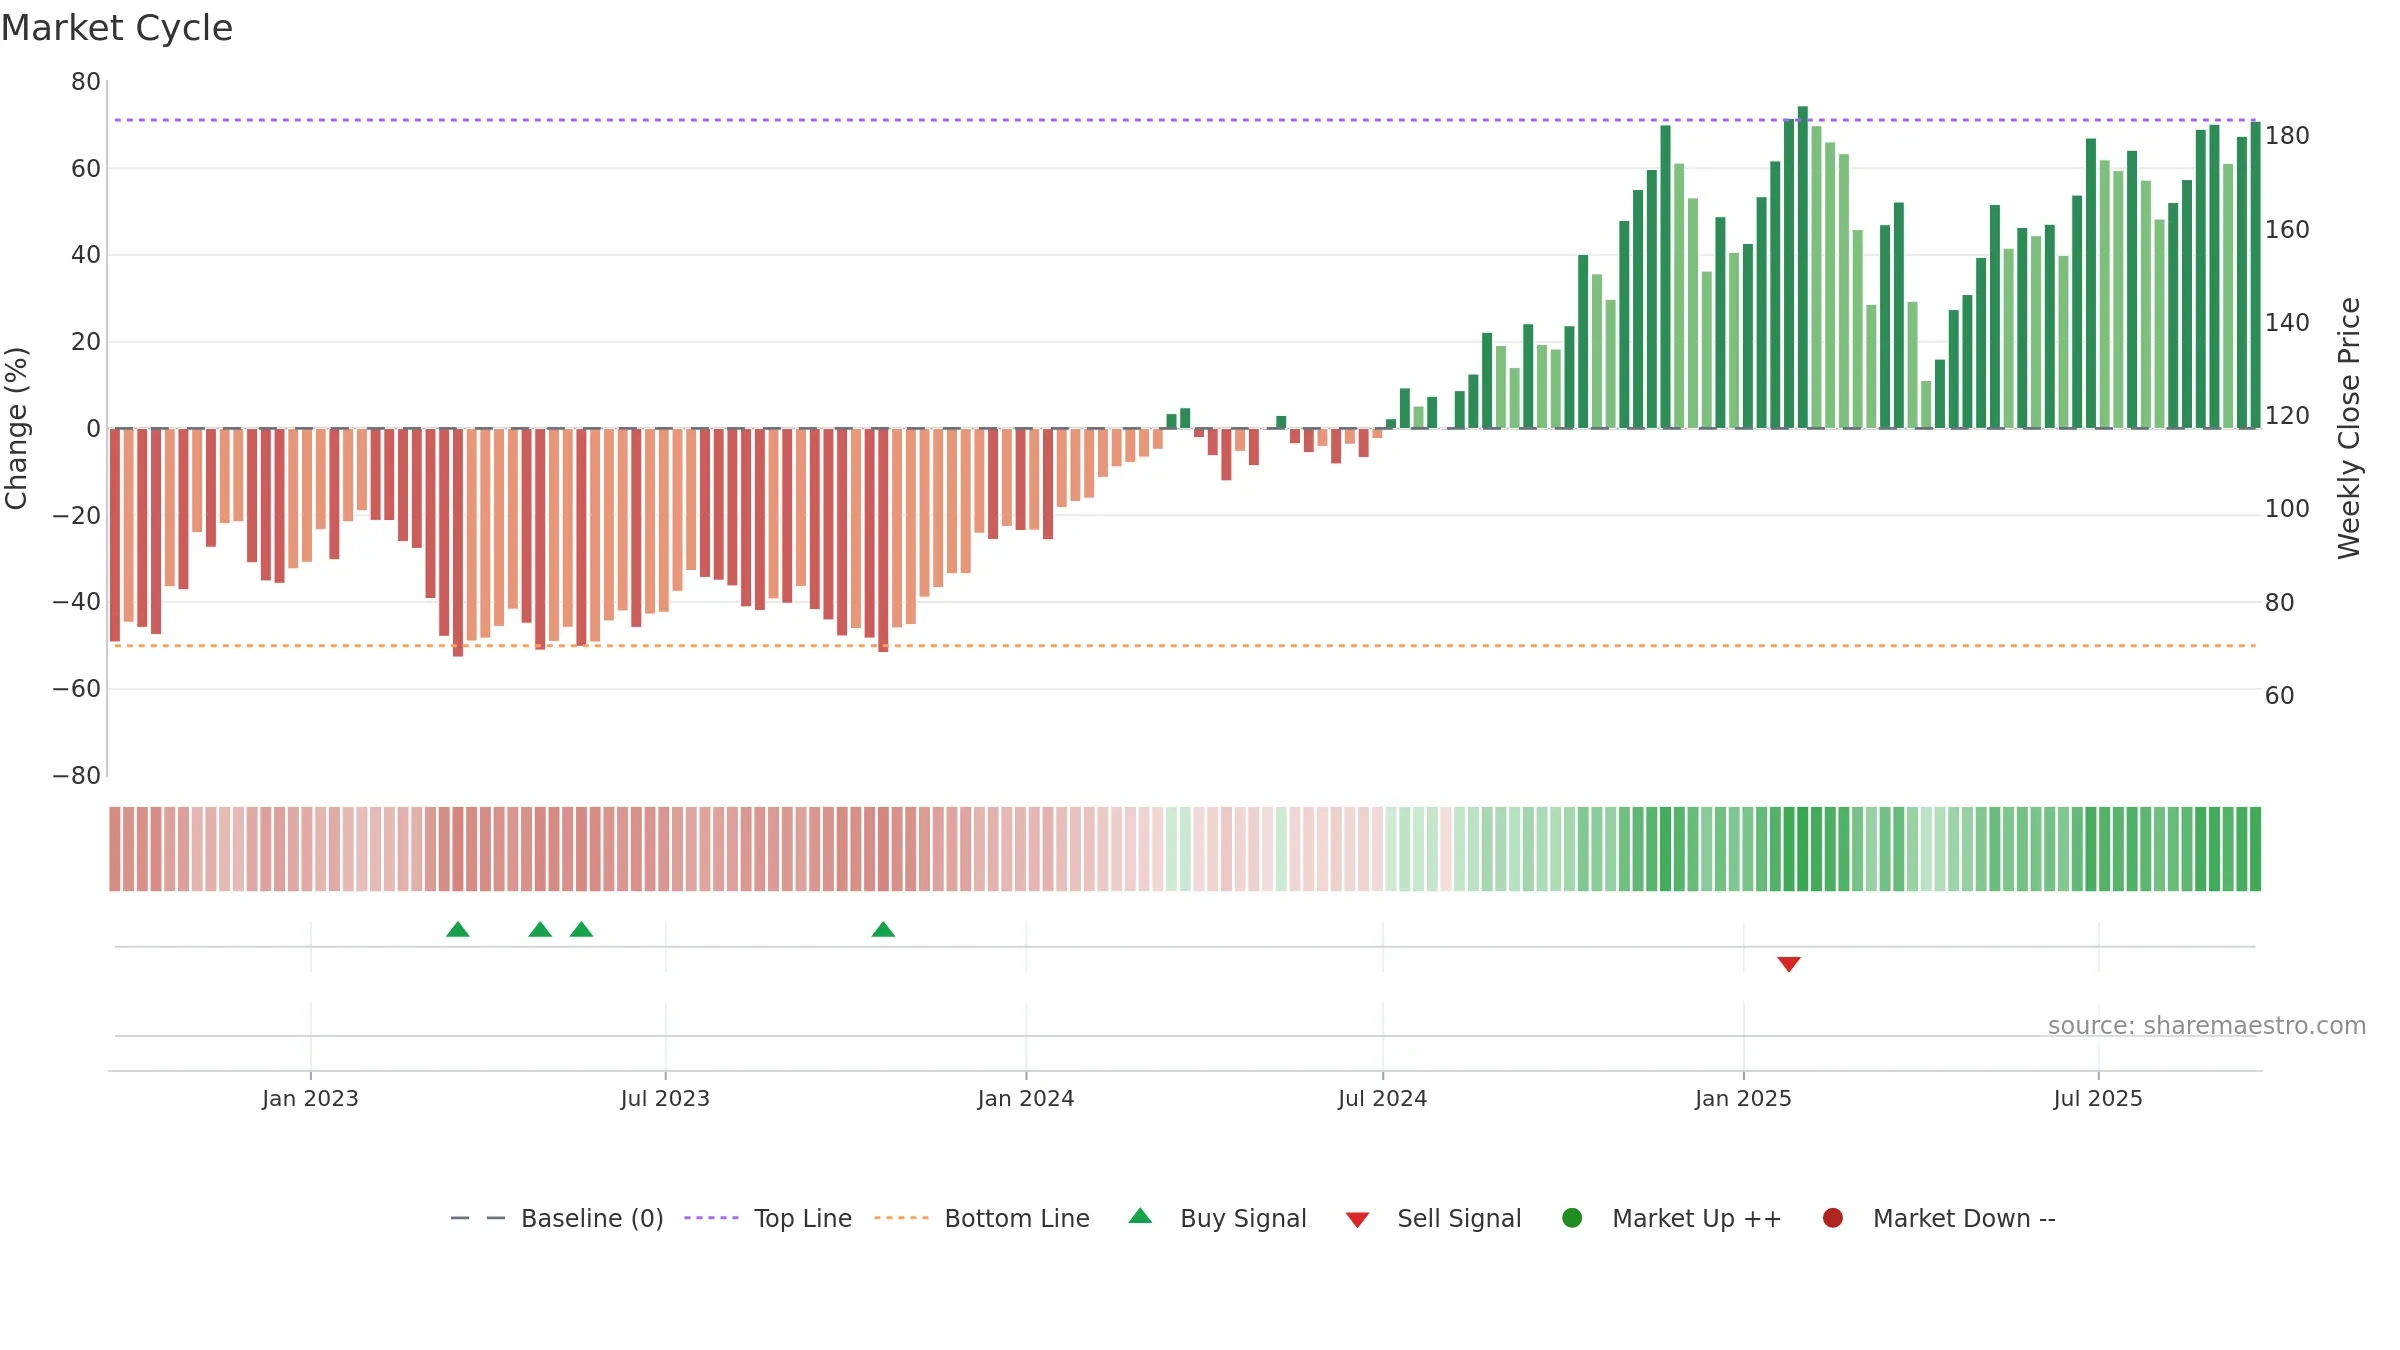Toggle the Bottom Line legend entry
2400x1350 pixels.
click(x=982, y=1218)
